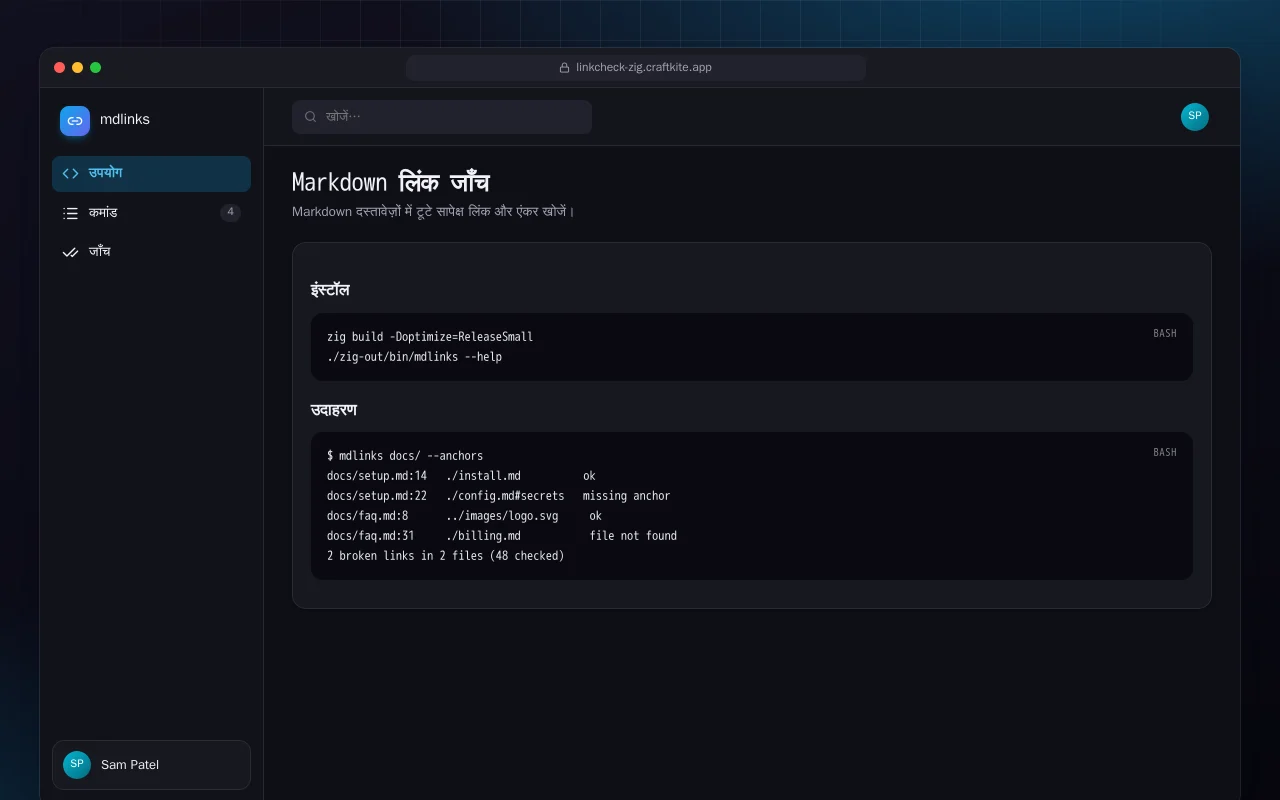Click the docs/setup.md:14 output row
1280x800 pixels.
click(x=461, y=476)
